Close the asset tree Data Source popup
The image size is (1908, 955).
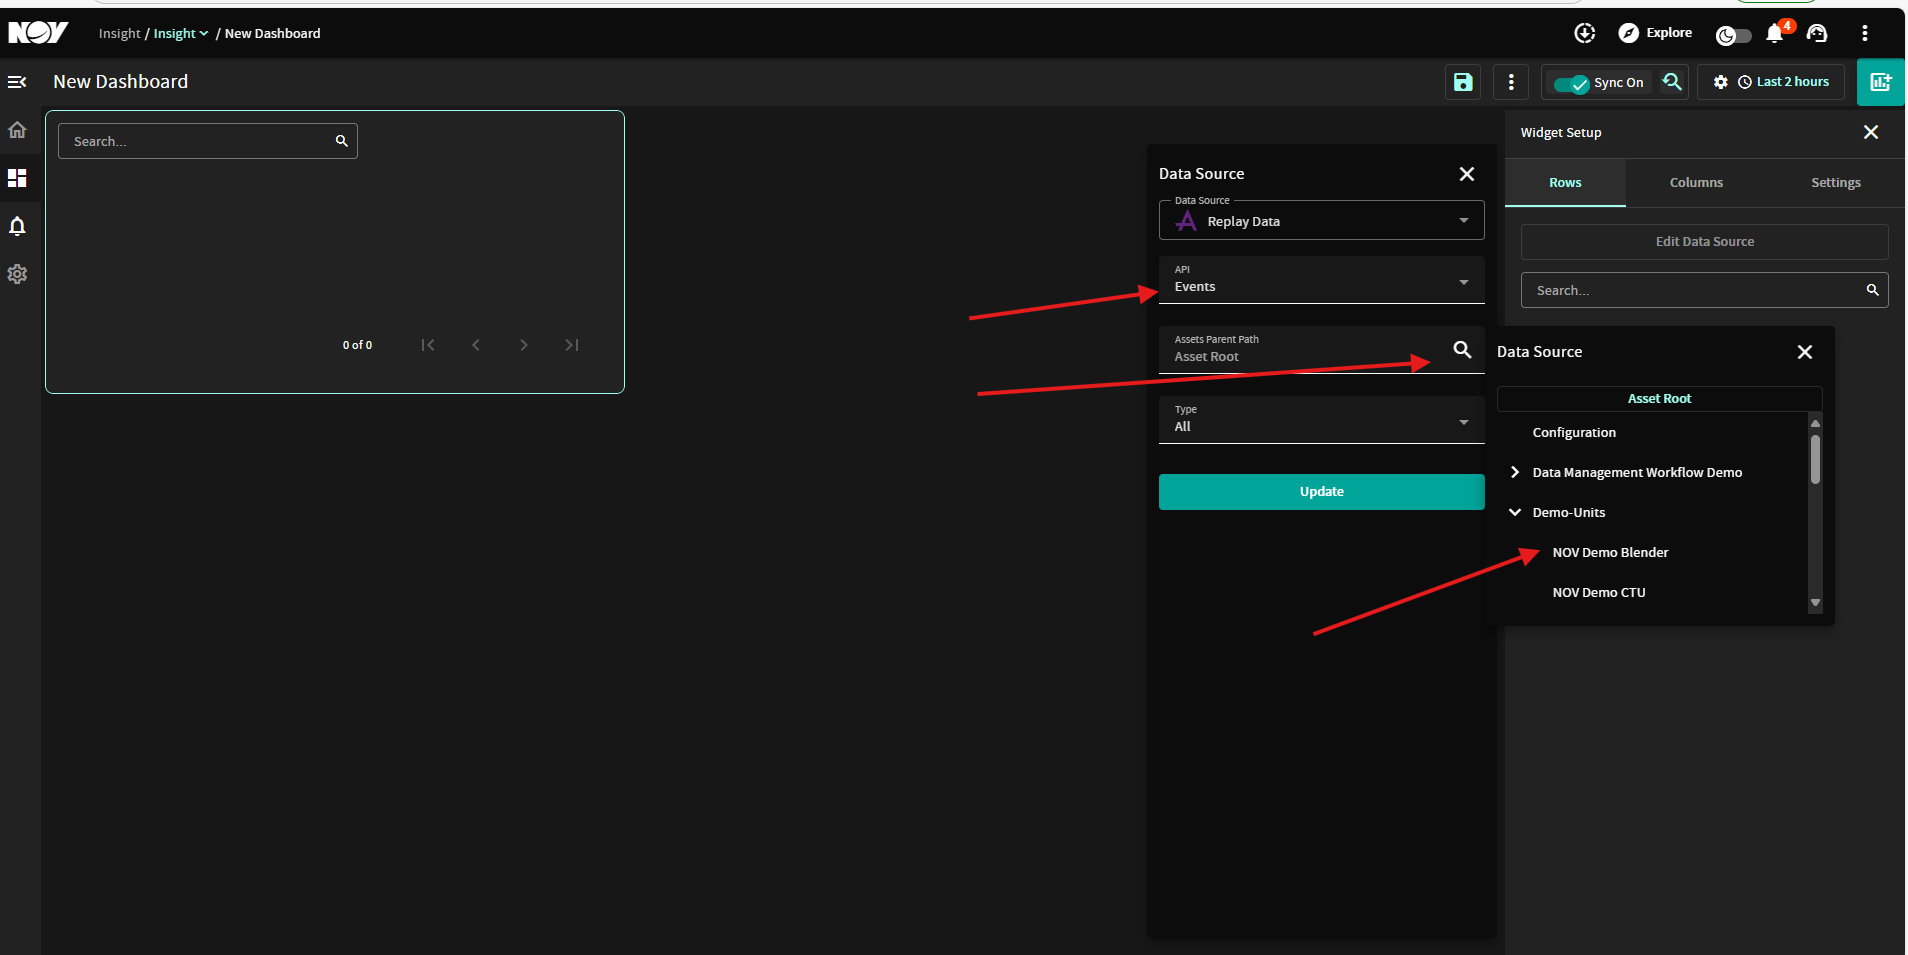1805,352
